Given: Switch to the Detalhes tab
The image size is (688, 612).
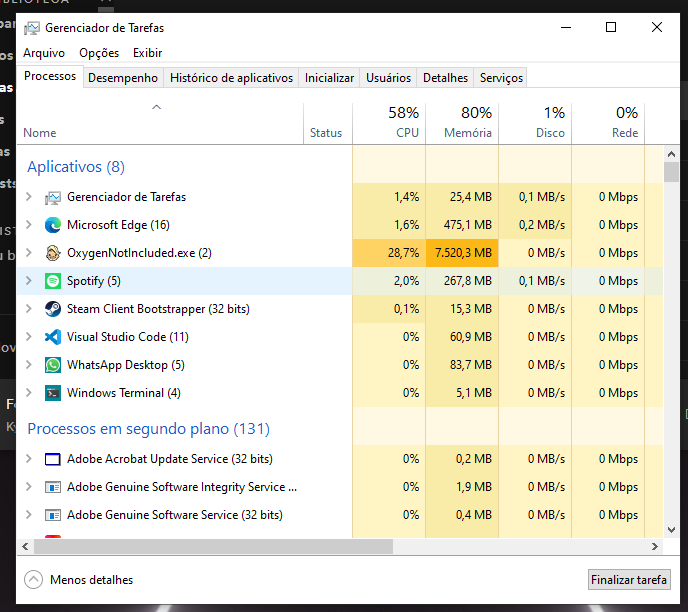Looking at the screenshot, I should pyautogui.click(x=445, y=78).
